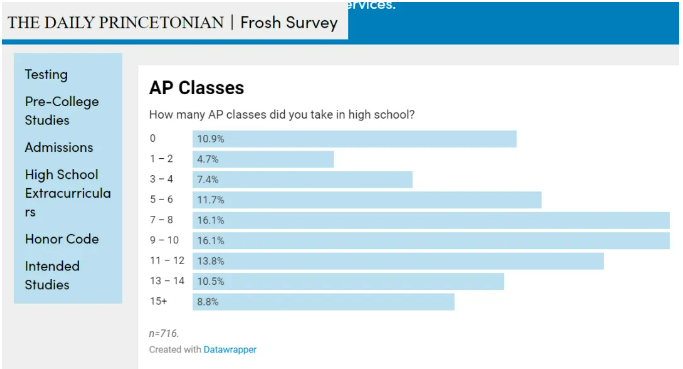Navigate to Honor Code section
683x369 pixels.
pos(62,239)
